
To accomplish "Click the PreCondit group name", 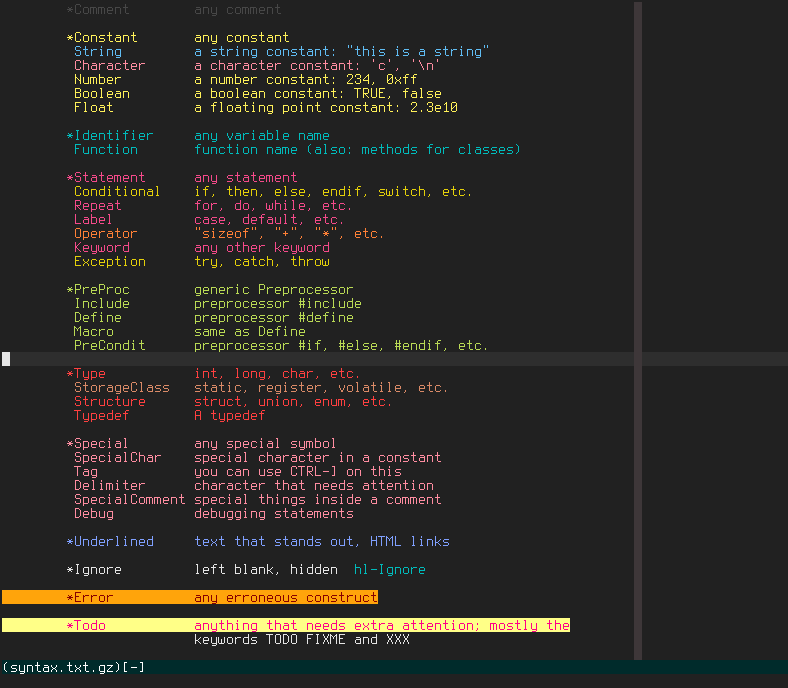I will [x=110, y=346].
